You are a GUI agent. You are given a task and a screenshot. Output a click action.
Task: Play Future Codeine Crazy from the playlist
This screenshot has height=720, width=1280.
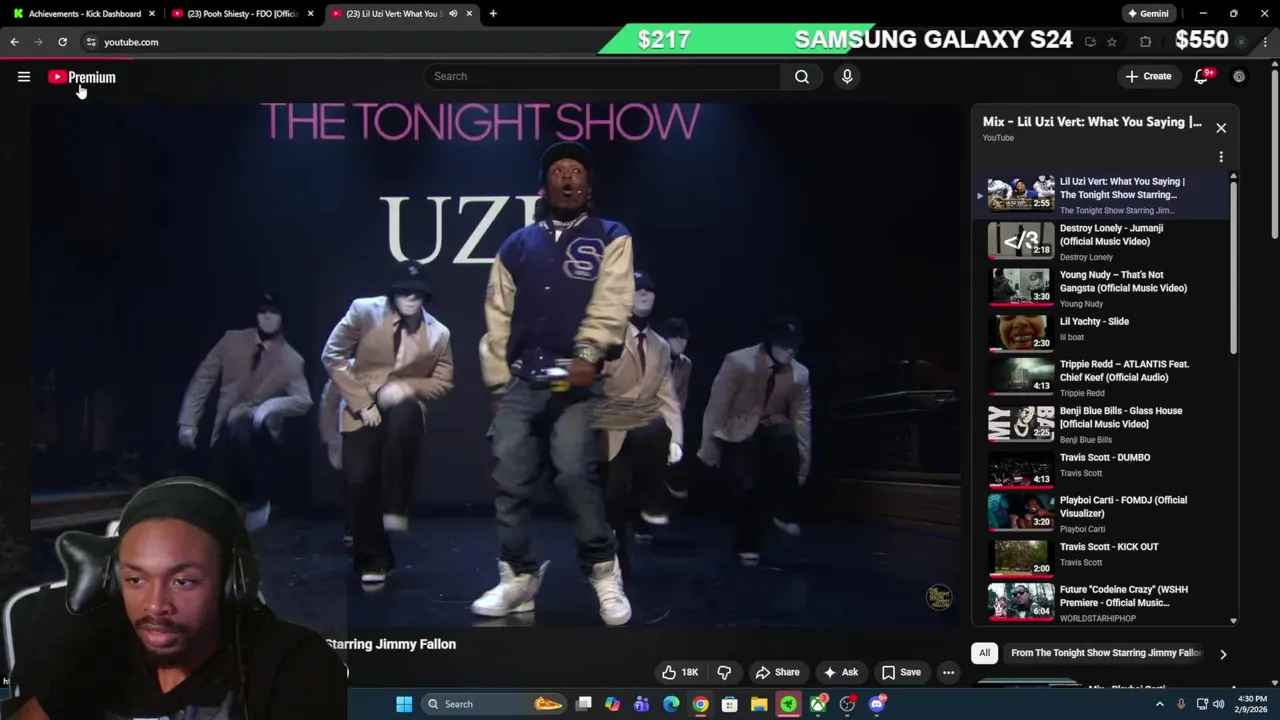(1102, 603)
